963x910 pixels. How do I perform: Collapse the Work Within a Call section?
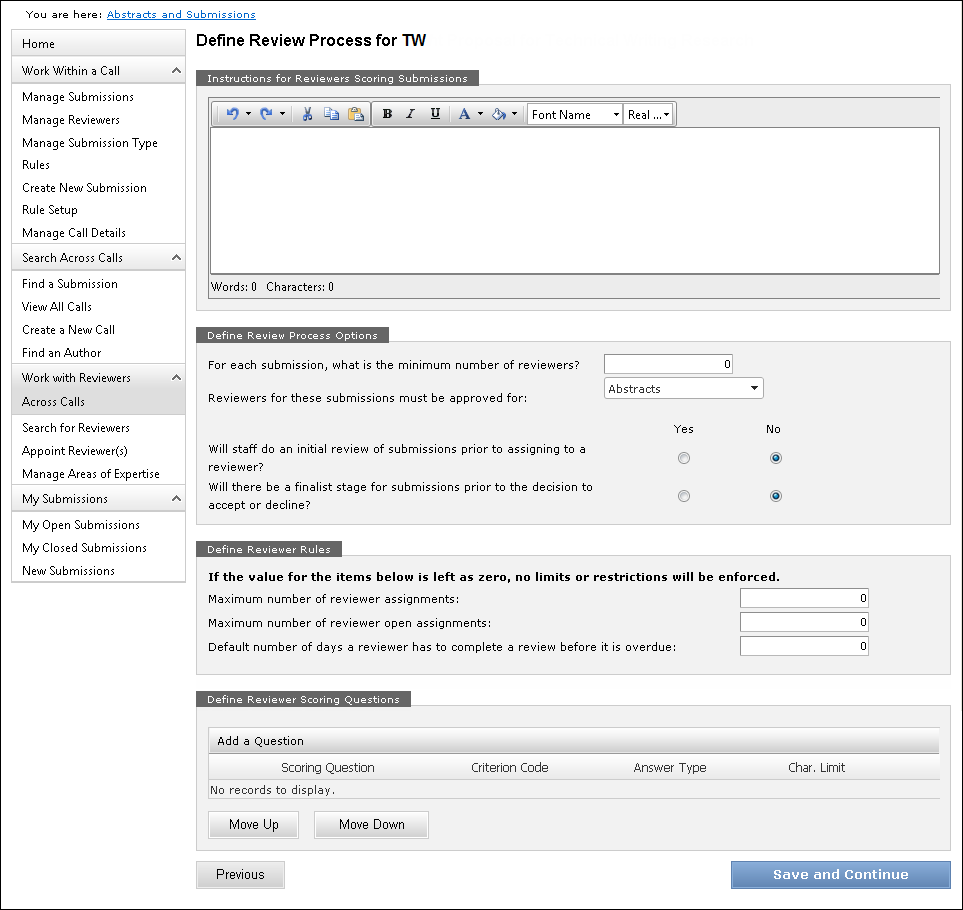tap(176, 71)
